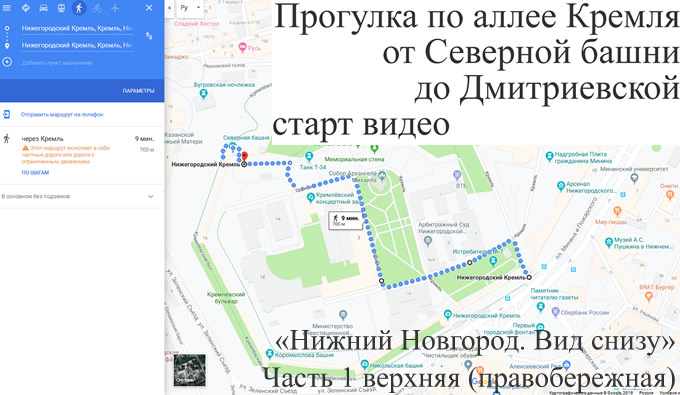Click the starting point address field
Image resolution: width=680 pixels, height=395 pixels.
(77, 28)
